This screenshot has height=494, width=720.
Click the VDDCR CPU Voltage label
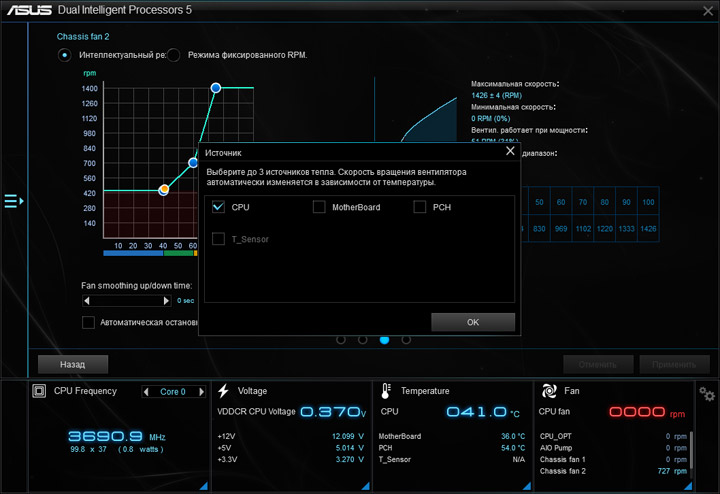[256, 412]
